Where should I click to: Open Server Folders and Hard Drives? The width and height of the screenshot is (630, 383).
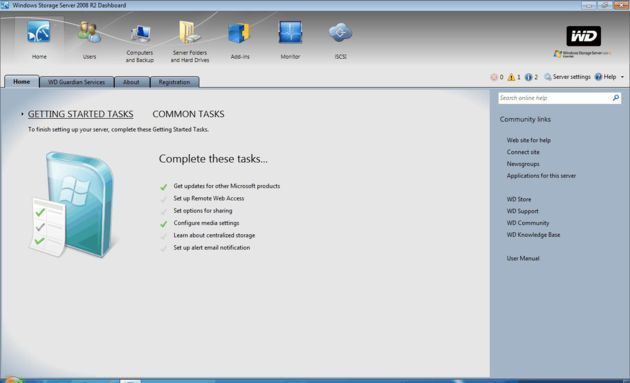pos(189,32)
